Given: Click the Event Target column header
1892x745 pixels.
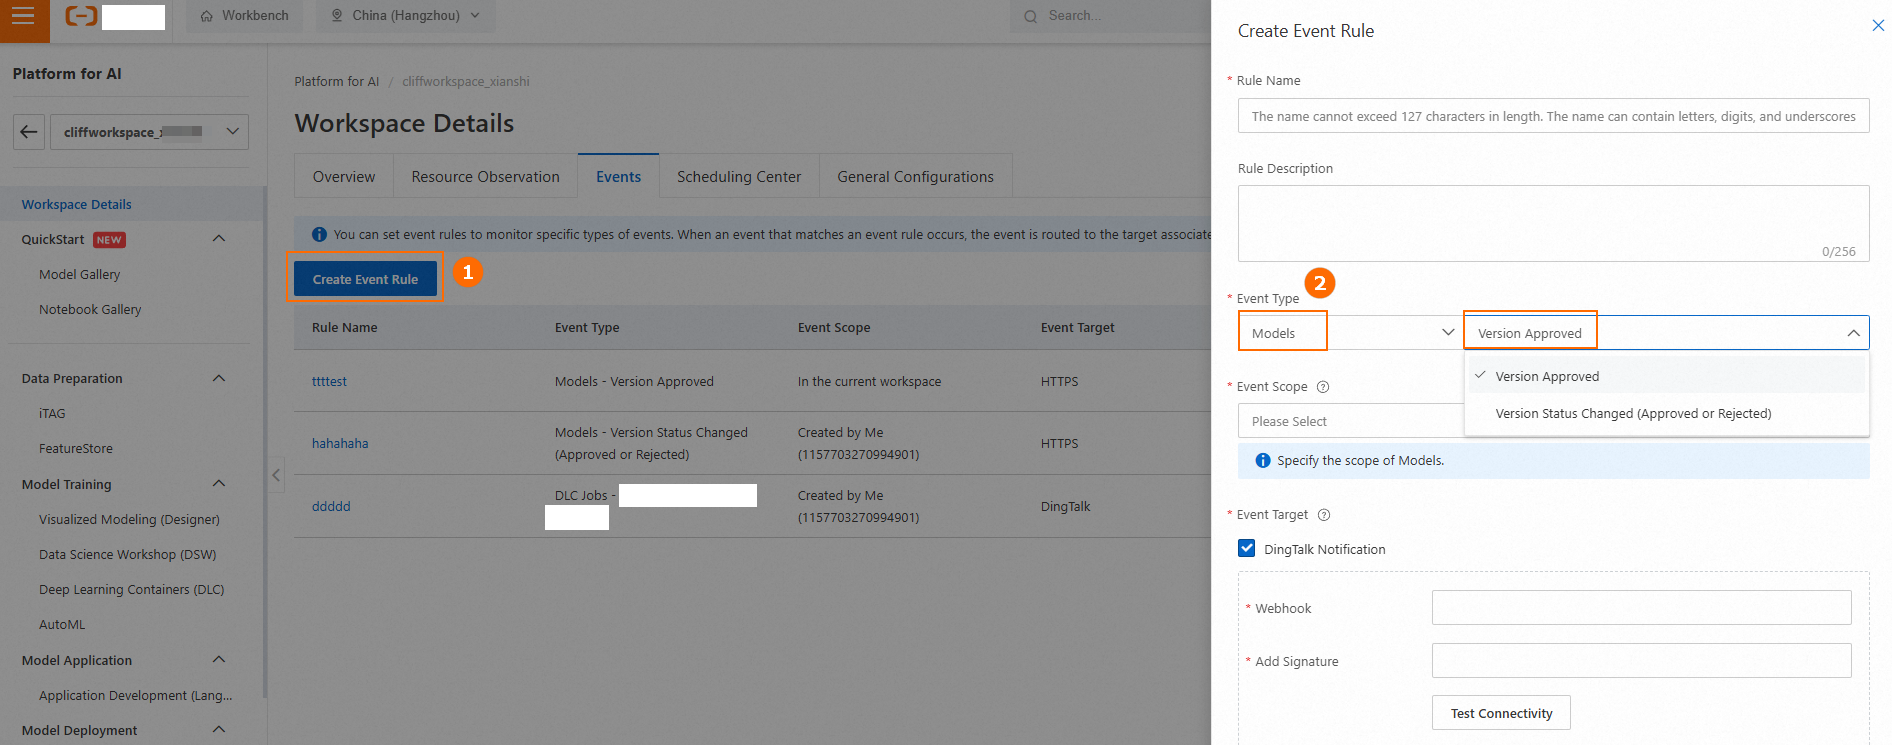Looking at the screenshot, I should pyautogui.click(x=1077, y=327).
